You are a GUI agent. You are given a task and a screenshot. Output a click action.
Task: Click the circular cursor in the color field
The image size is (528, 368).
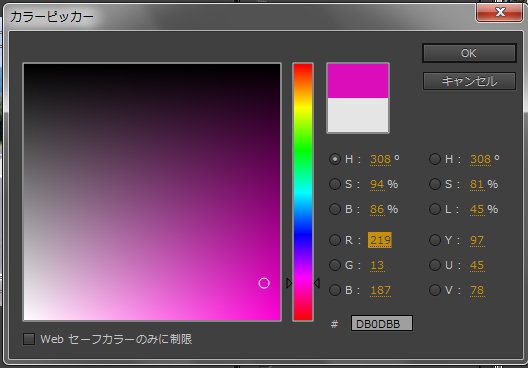click(264, 283)
